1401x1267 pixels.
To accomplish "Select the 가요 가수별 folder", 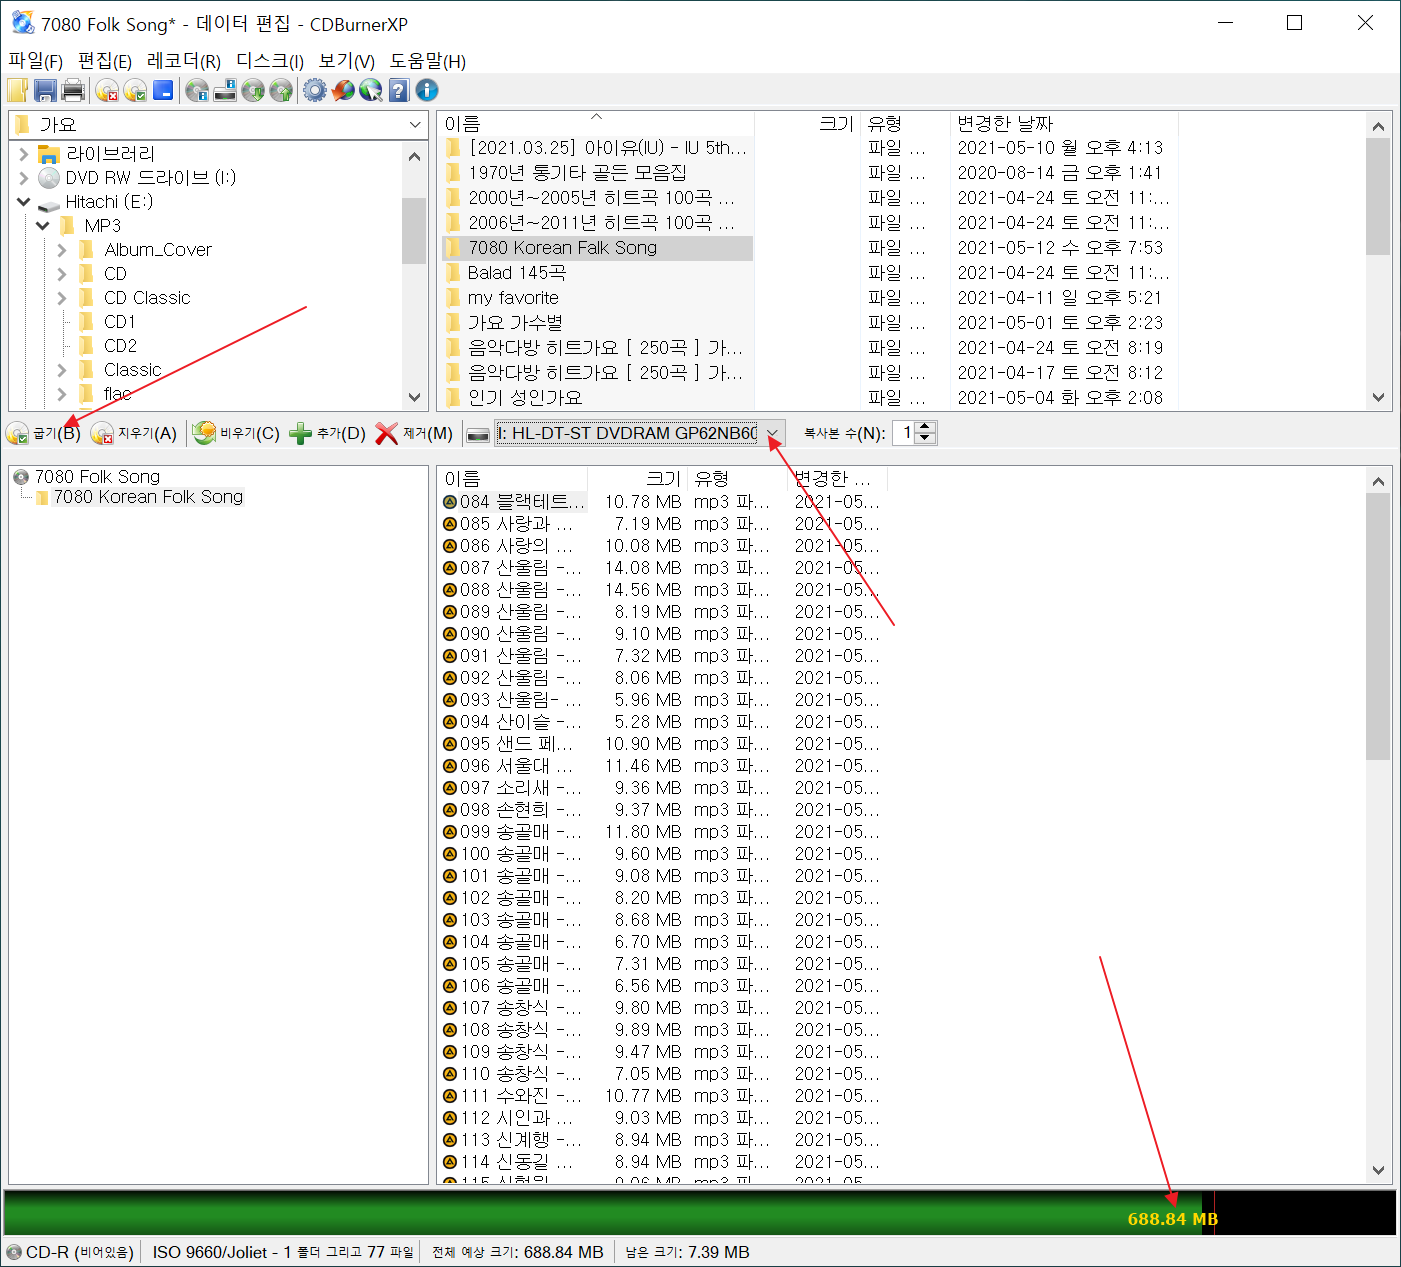I will click(x=515, y=323).
